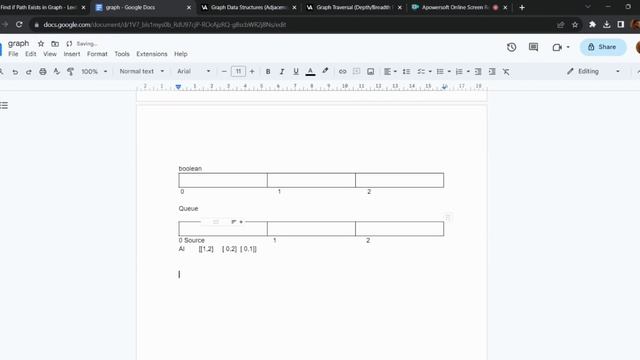
Task: Select the Paint format tool
Action: click(x=70, y=71)
